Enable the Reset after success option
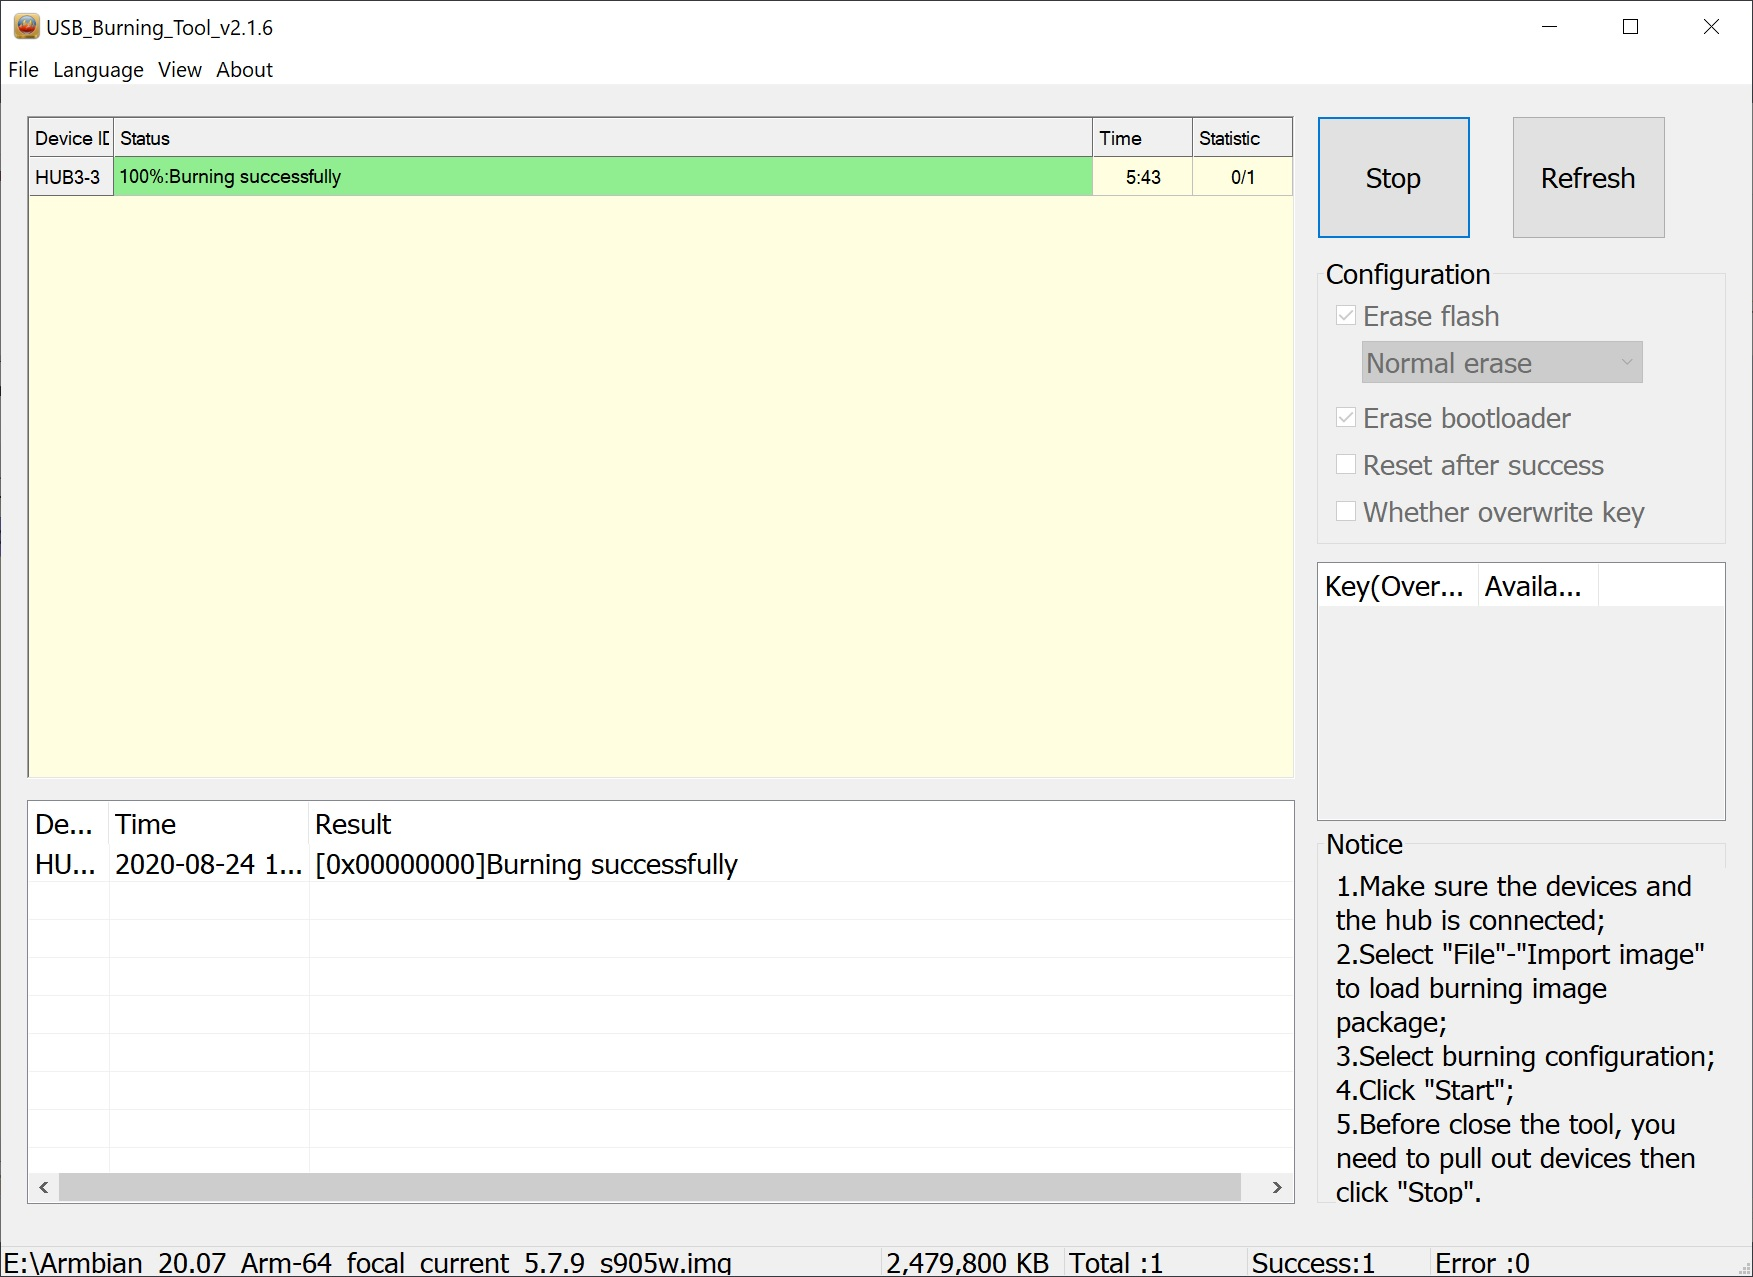Viewport: 1753px width, 1277px height. (x=1346, y=464)
